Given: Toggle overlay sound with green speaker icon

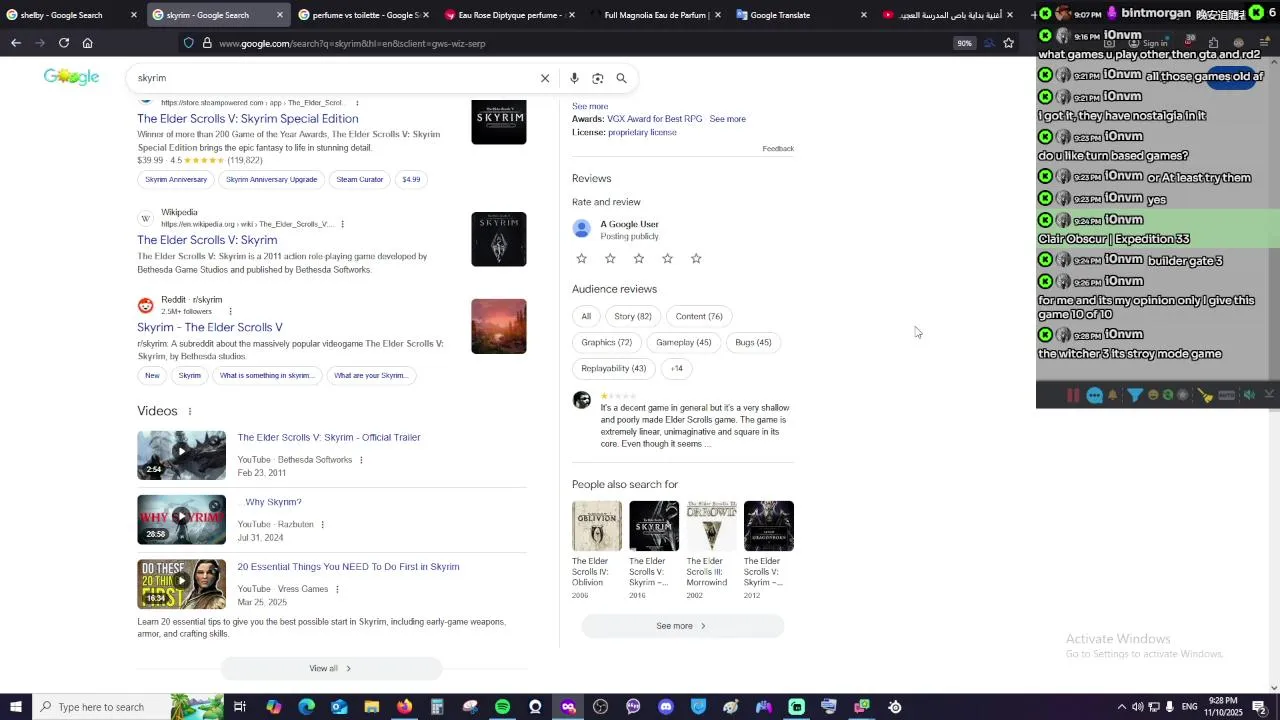Looking at the screenshot, I should [x=1249, y=395].
